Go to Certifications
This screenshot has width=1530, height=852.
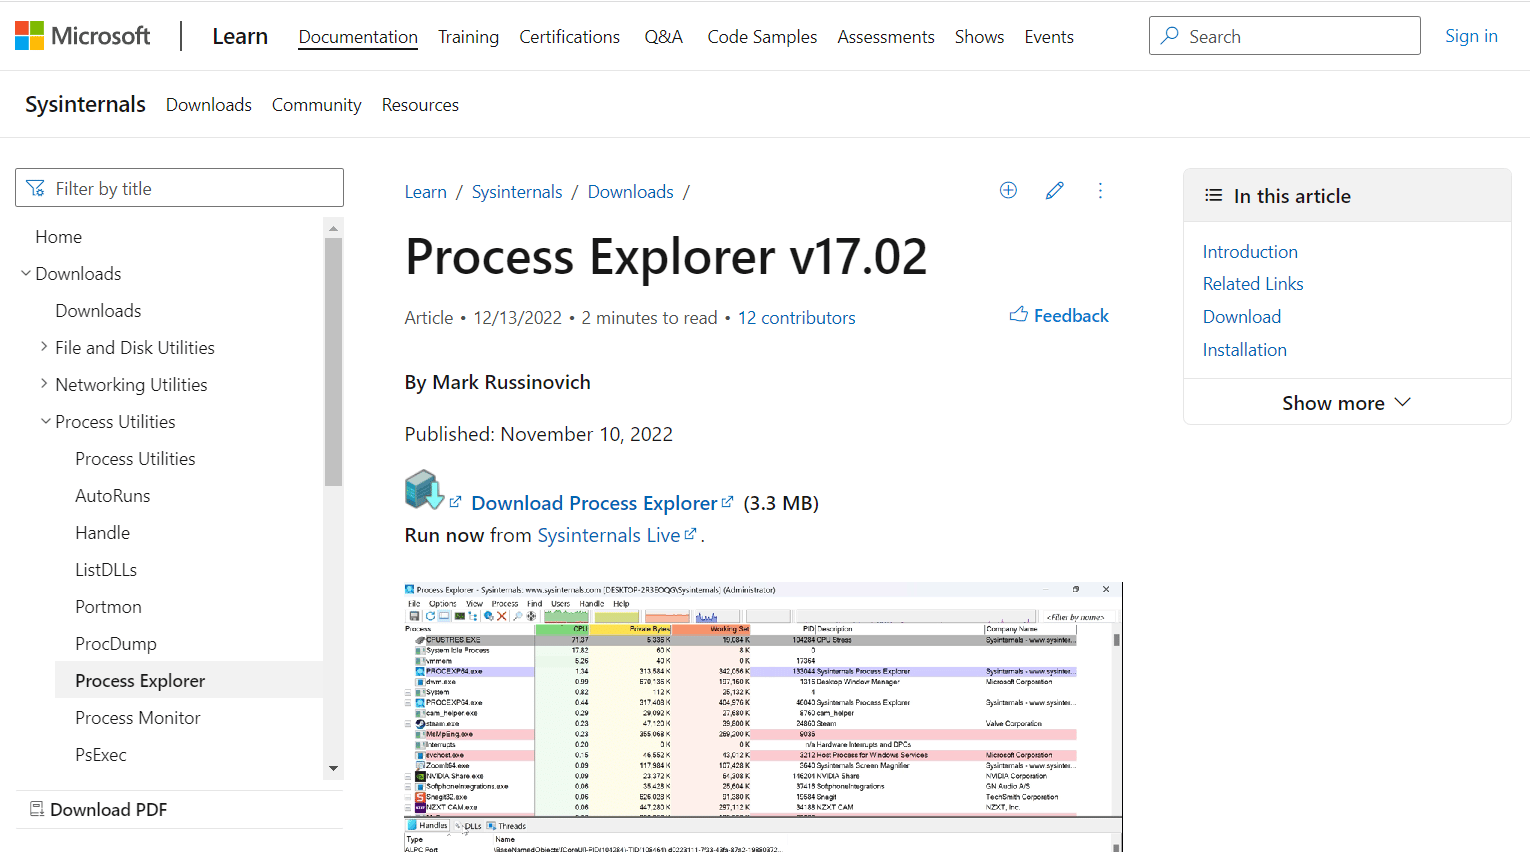(569, 37)
